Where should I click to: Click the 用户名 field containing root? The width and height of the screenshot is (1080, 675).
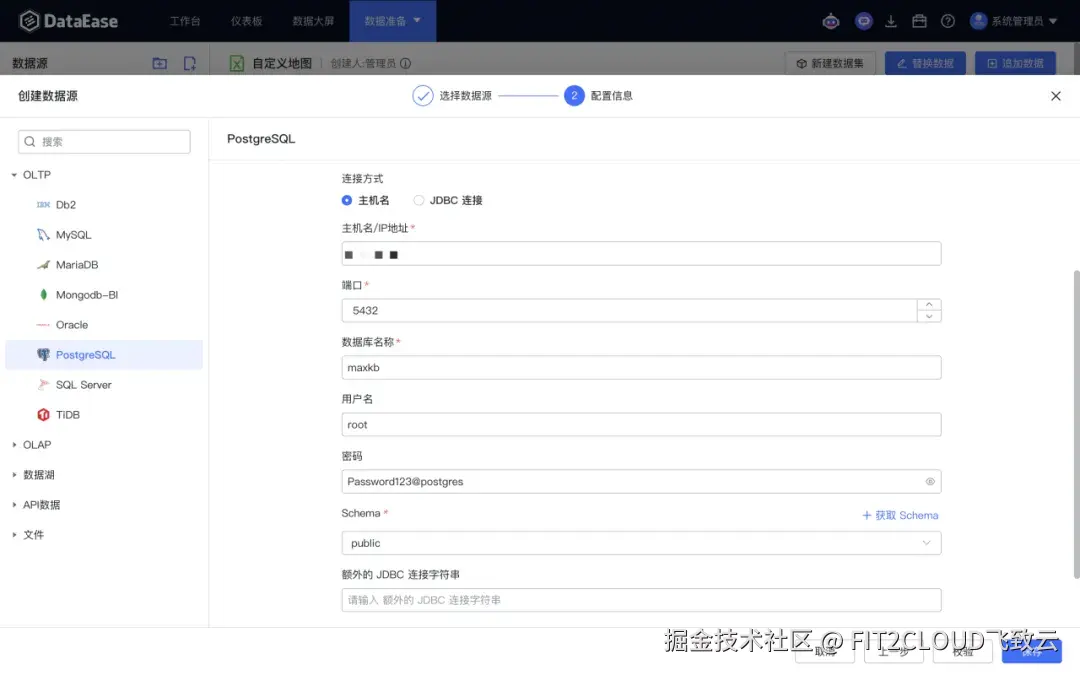[641, 424]
